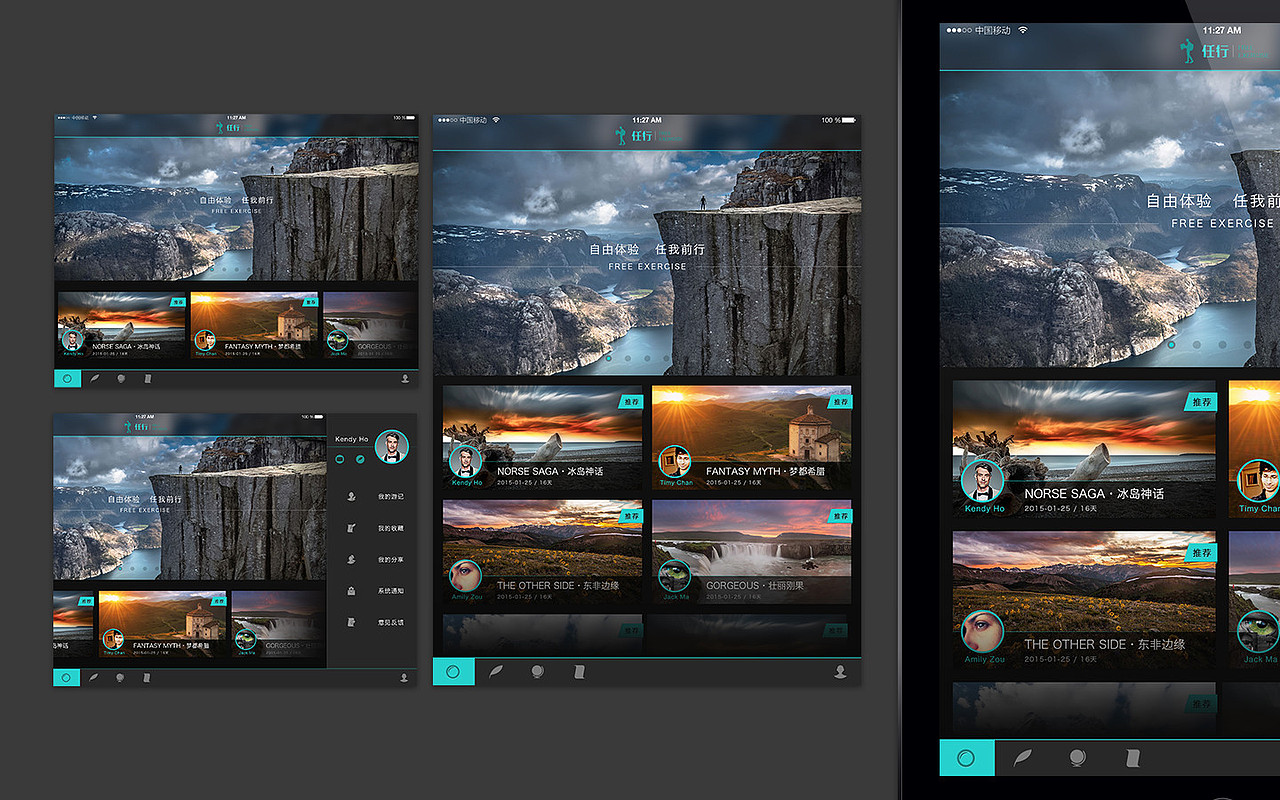Open the profile icon in the upper landscape mockup

405,379
